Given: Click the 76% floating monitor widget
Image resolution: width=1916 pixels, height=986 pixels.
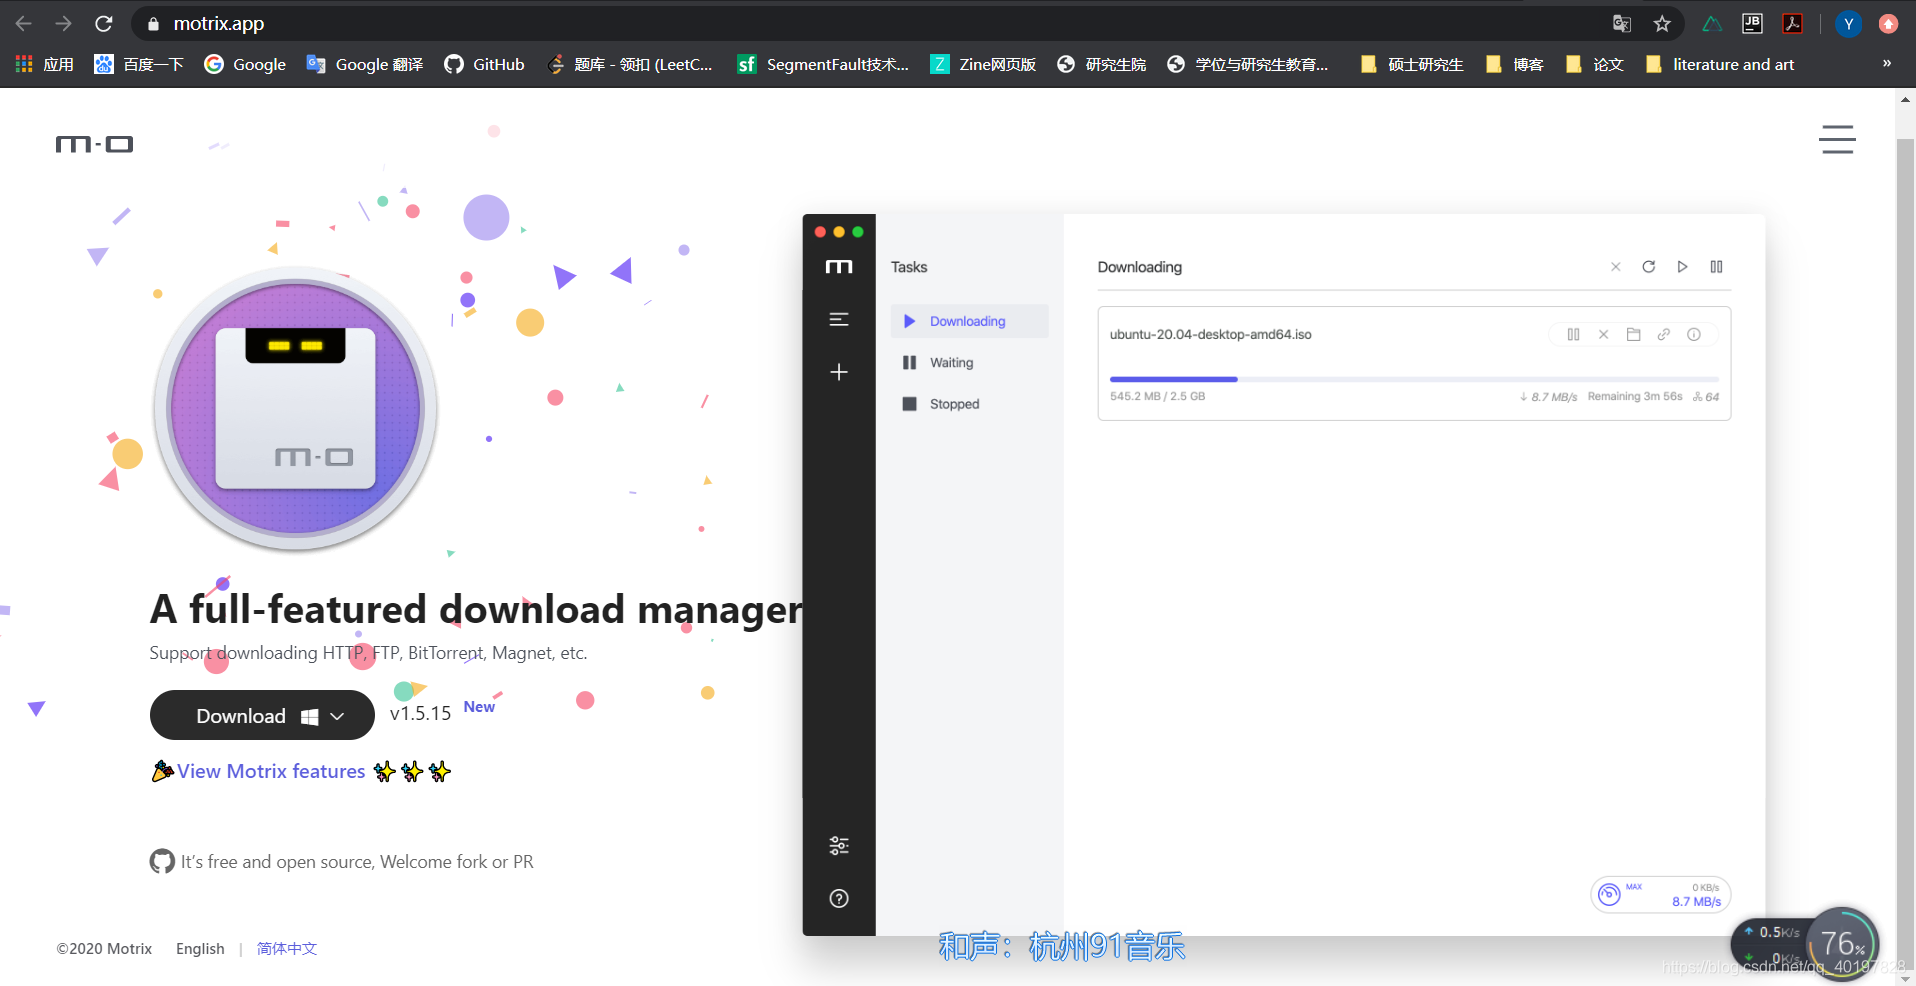Looking at the screenshot, I should coord(1842,943).
